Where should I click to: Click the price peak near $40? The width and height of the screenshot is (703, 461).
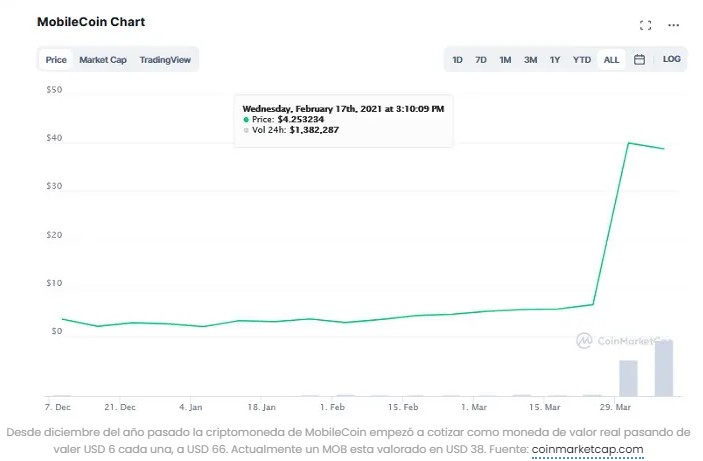[629, 143]
